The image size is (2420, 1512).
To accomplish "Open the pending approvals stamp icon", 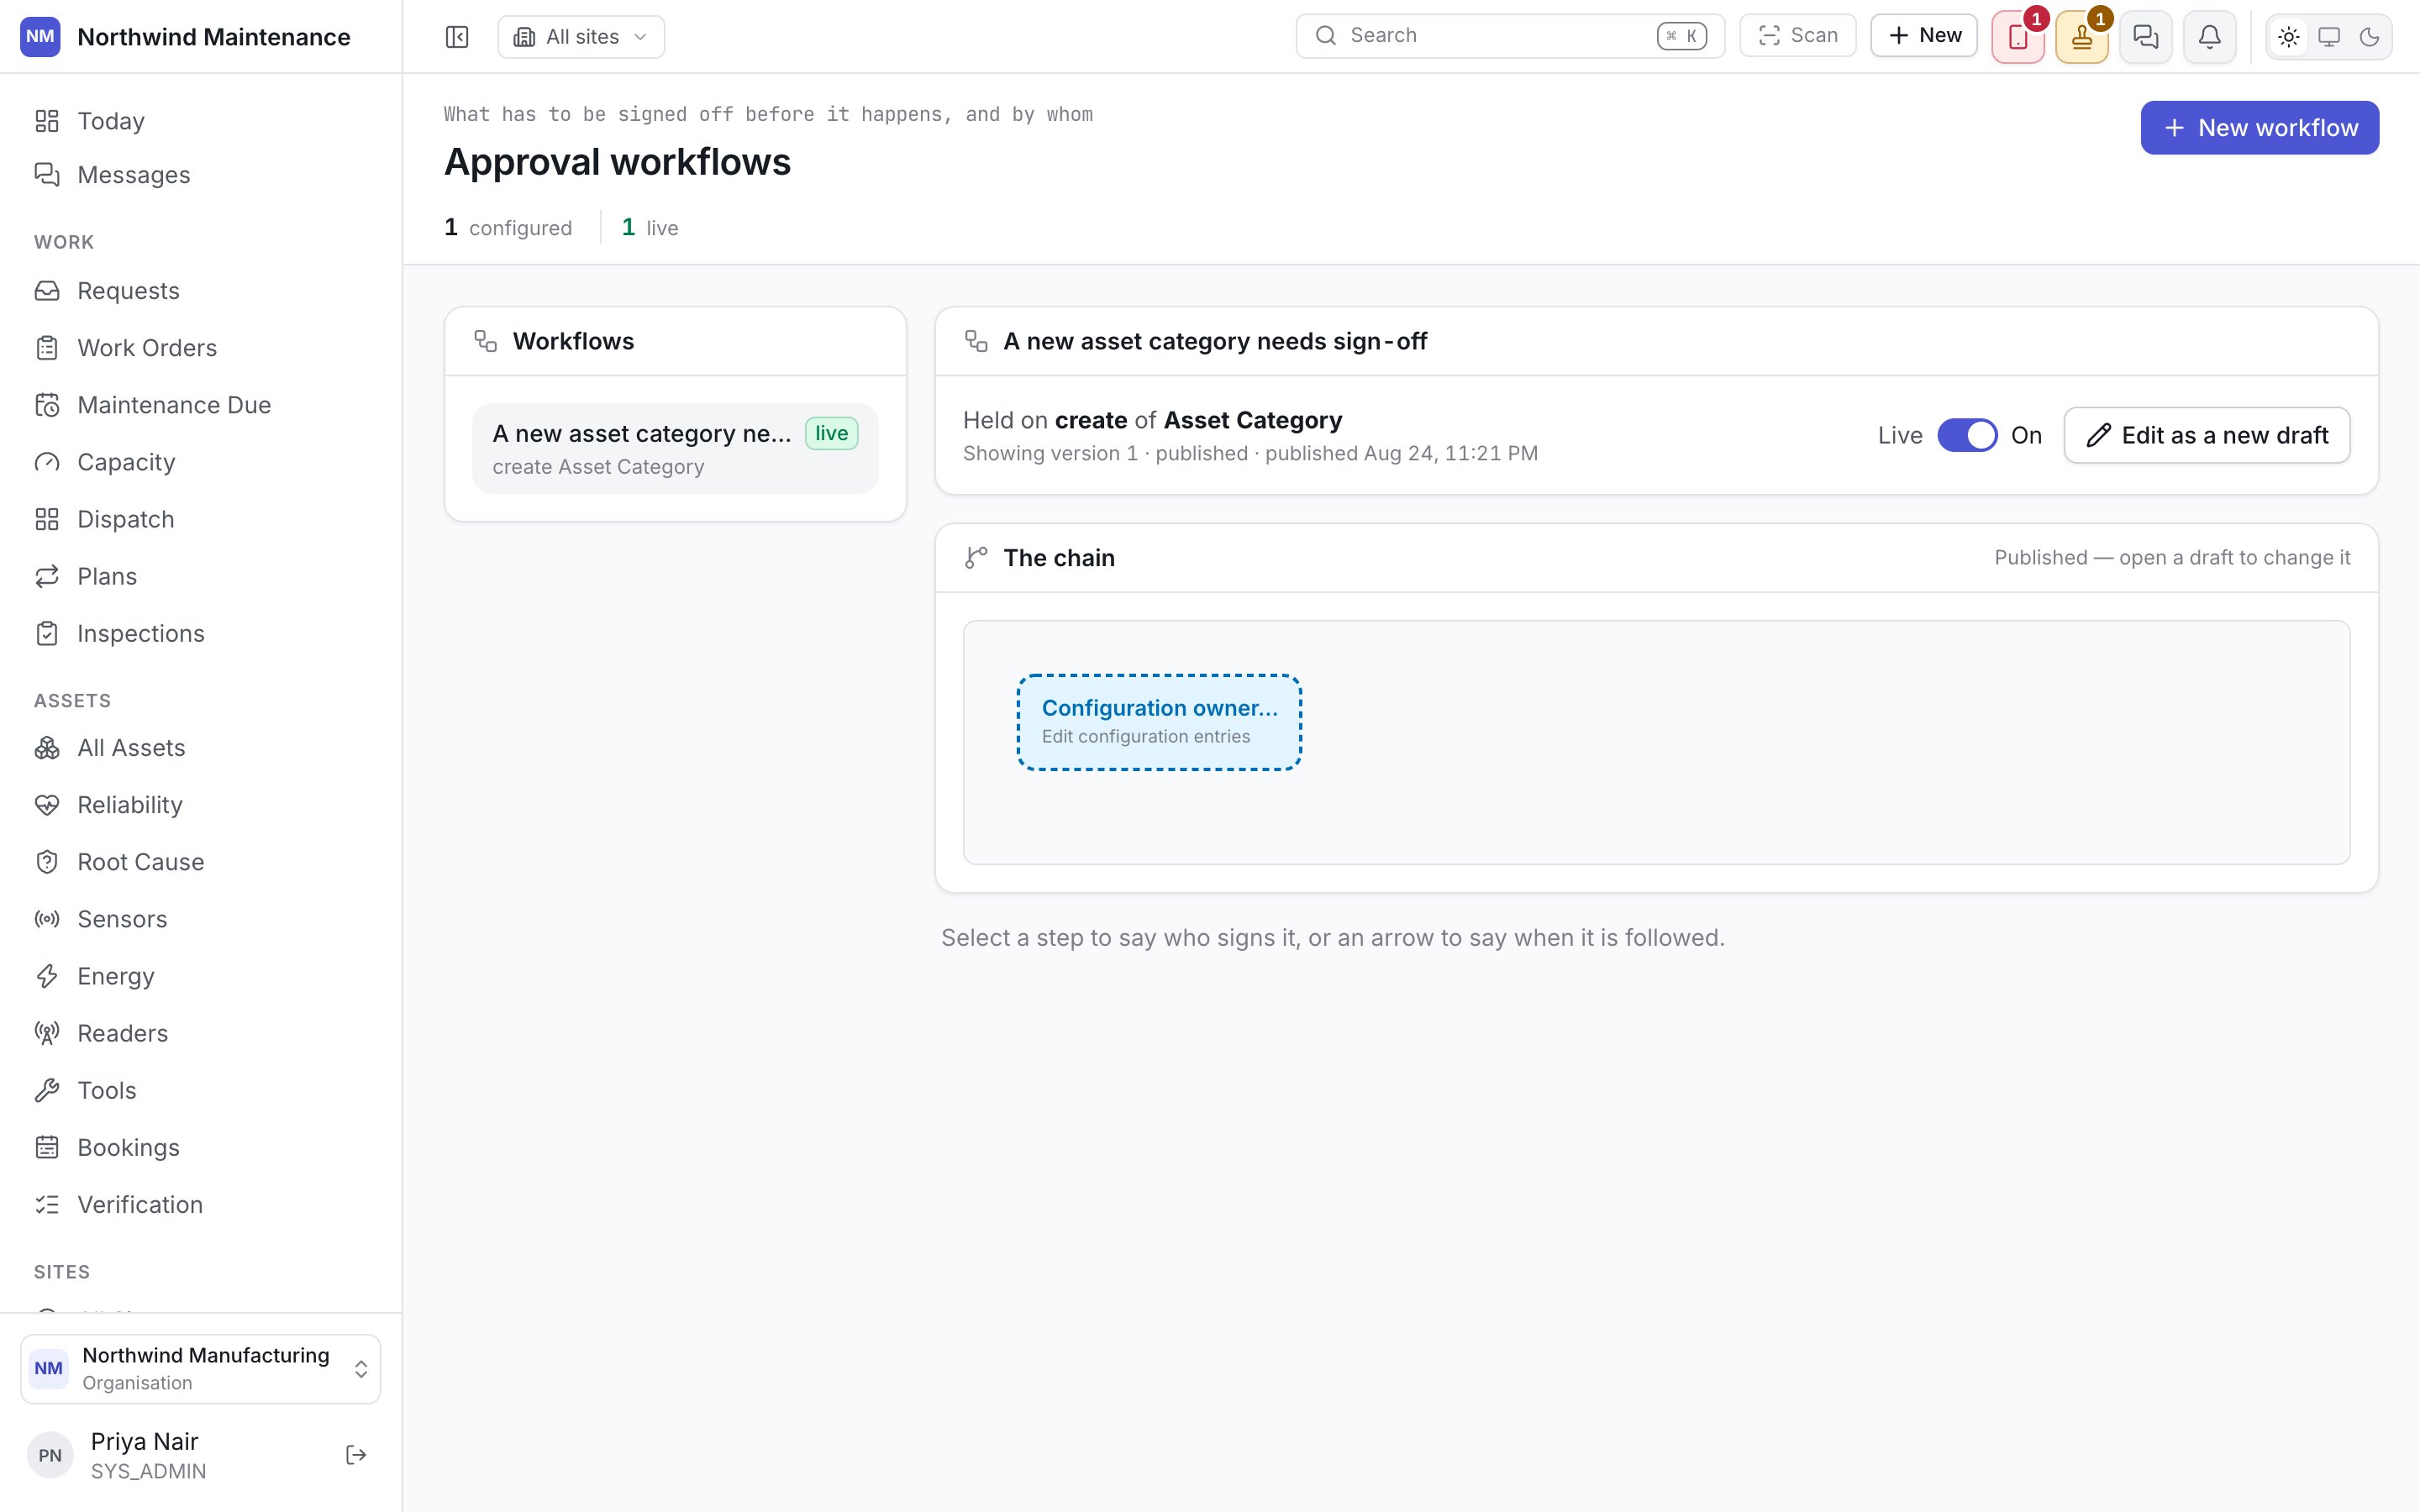I will 2082,38.
